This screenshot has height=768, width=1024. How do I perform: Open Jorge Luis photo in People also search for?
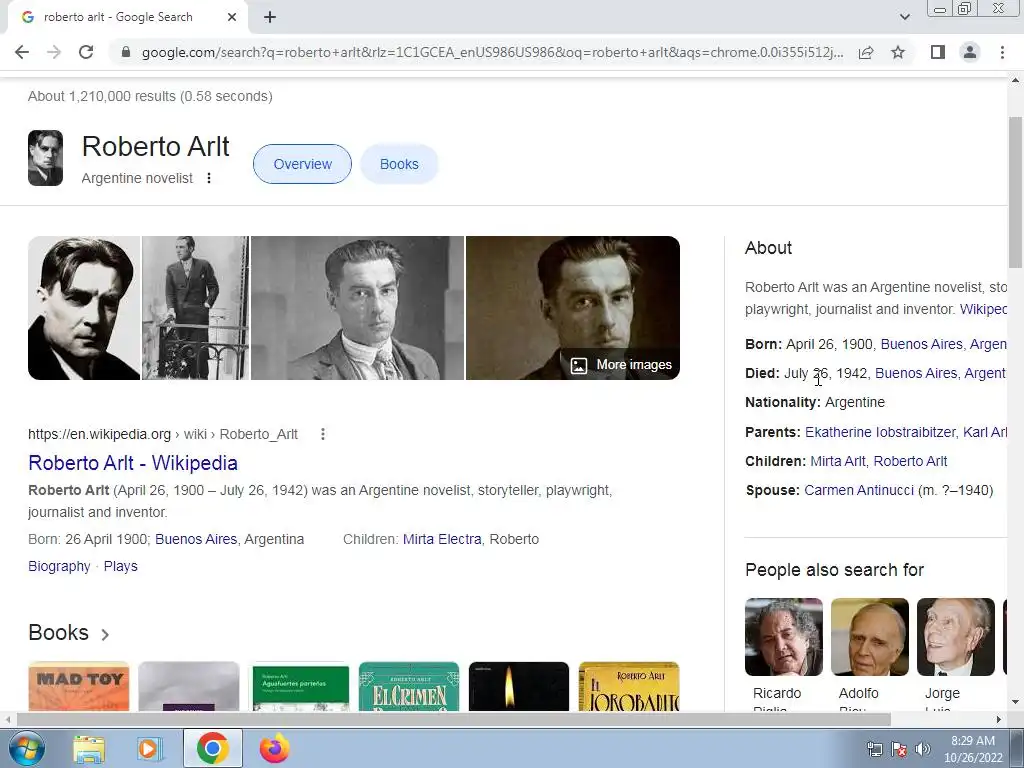(x=955, y=637)
